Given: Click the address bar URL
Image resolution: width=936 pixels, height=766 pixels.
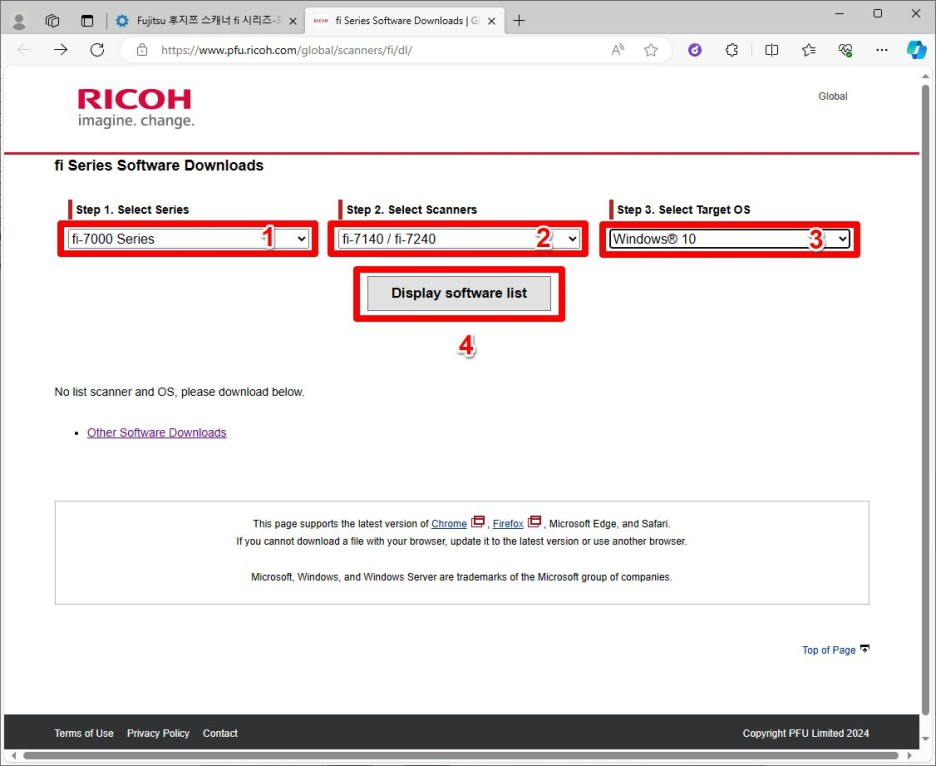Looking at the screenshot, I should [x=287, y=50].
